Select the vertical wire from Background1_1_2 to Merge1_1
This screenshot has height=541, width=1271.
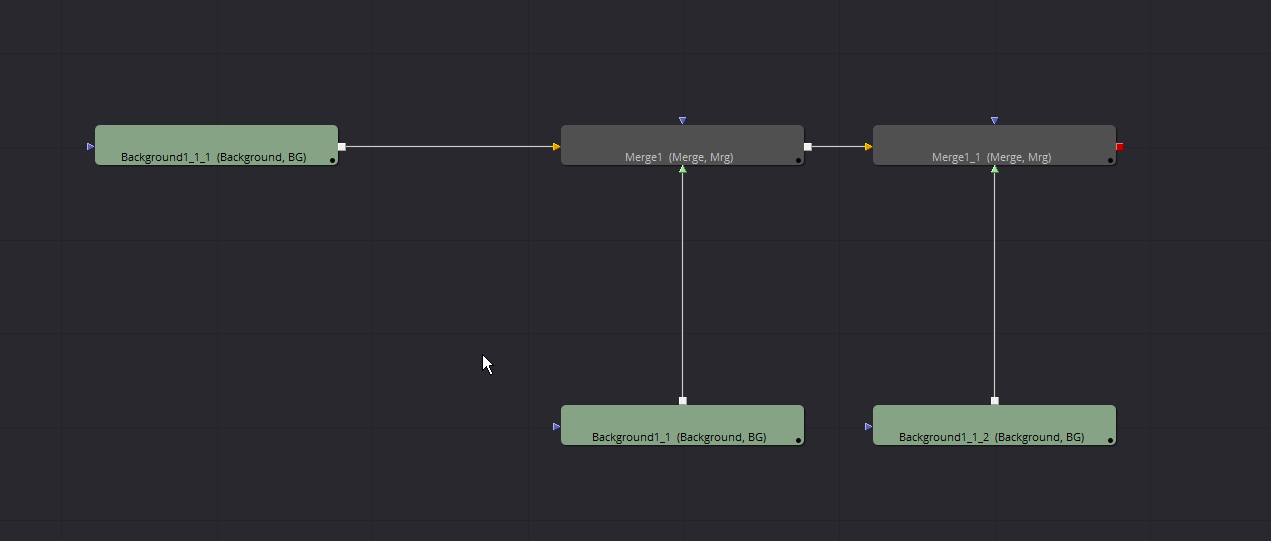point(995,285)
